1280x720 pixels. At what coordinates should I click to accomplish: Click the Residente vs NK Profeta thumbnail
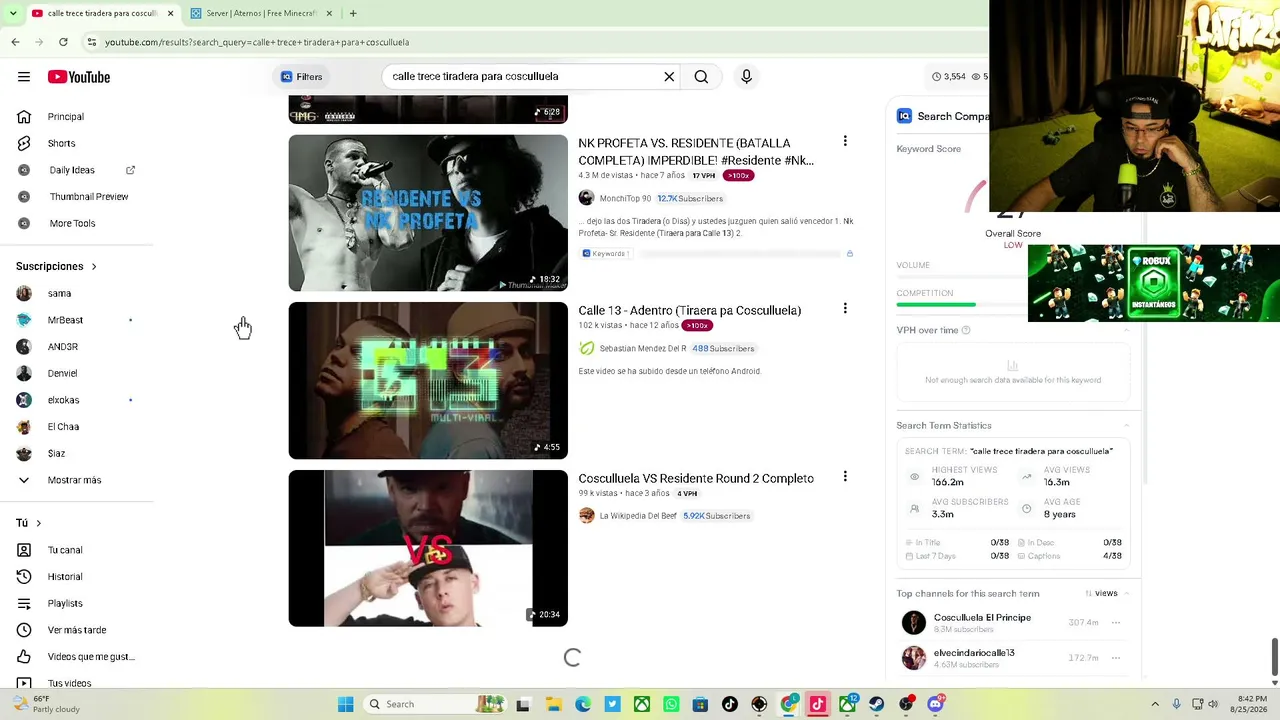coord(428,213)
